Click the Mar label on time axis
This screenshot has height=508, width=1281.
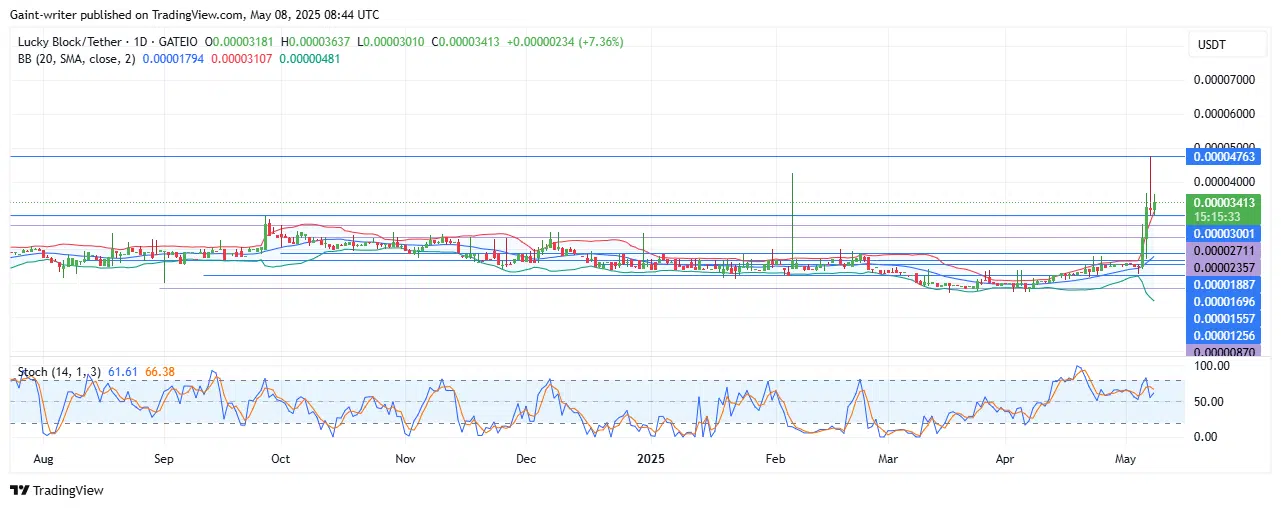[x=886, y=459]
